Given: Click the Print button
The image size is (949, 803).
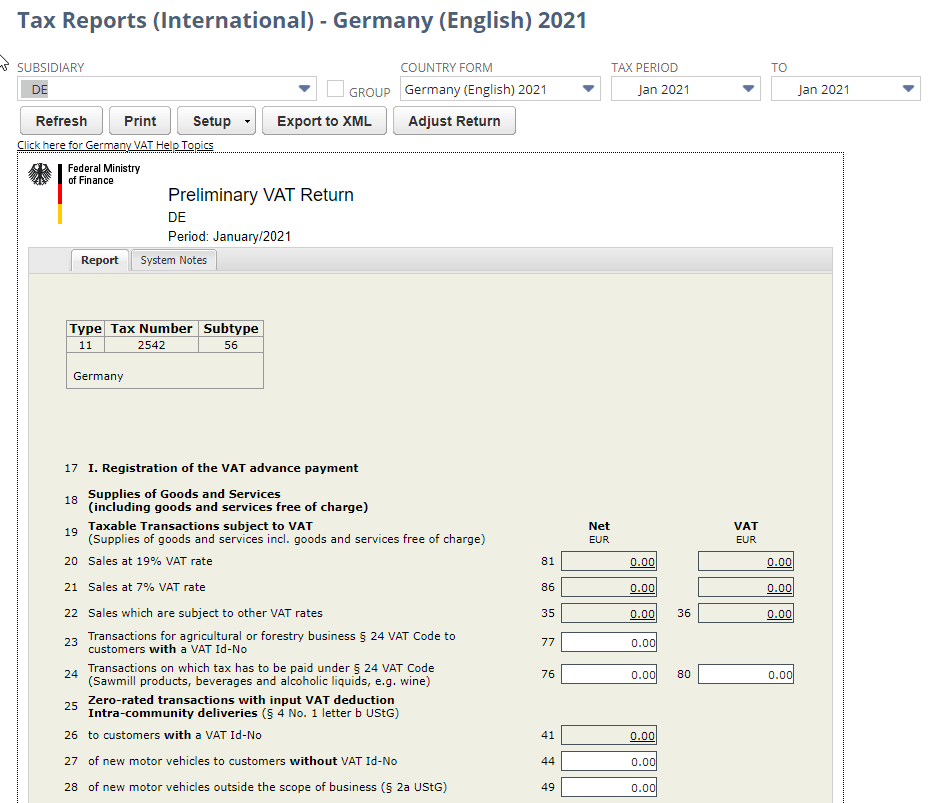Looking at the screenshot, I should coord(139,120).
